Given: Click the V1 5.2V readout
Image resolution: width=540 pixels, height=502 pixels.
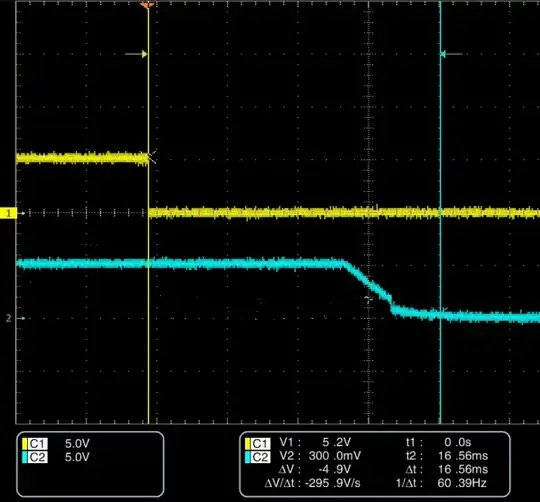Looking at the screenshot, I should click(315, 442).
